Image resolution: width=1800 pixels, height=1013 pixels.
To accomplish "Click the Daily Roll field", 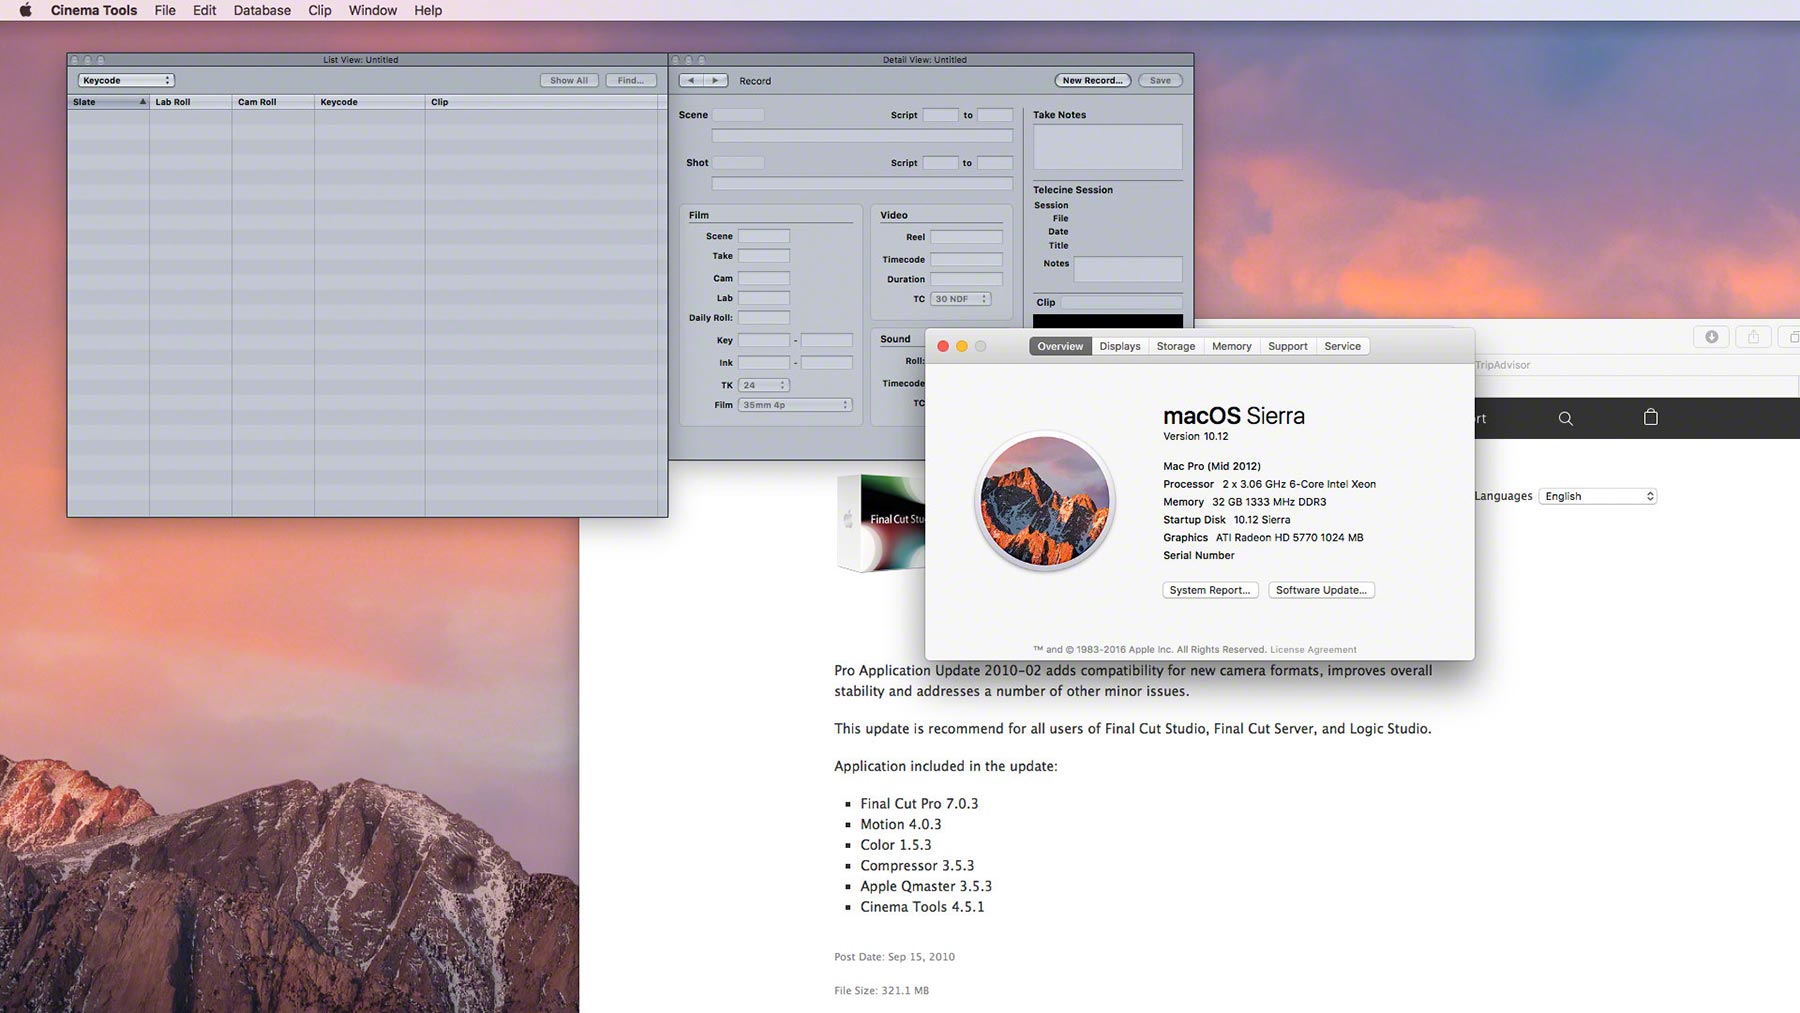I will [x=764, y=318].
